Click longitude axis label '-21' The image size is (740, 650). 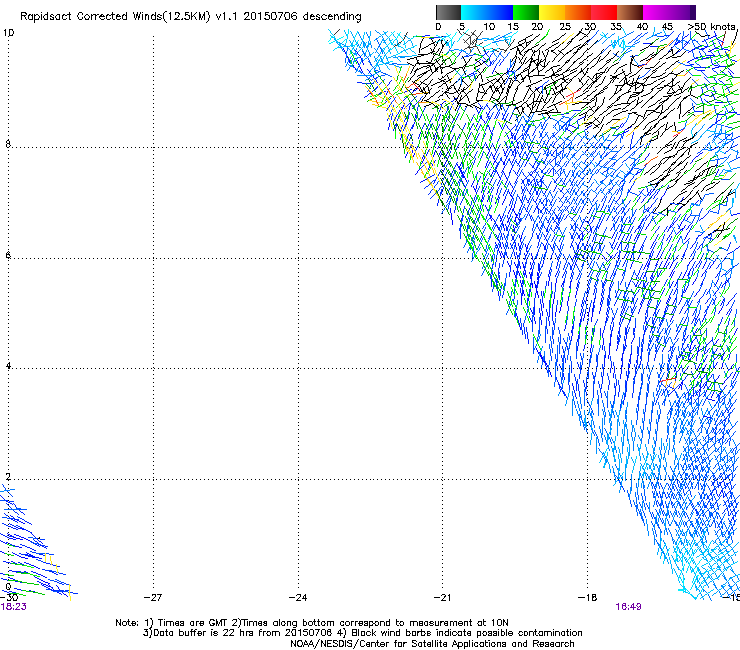[x=442, y=598]
